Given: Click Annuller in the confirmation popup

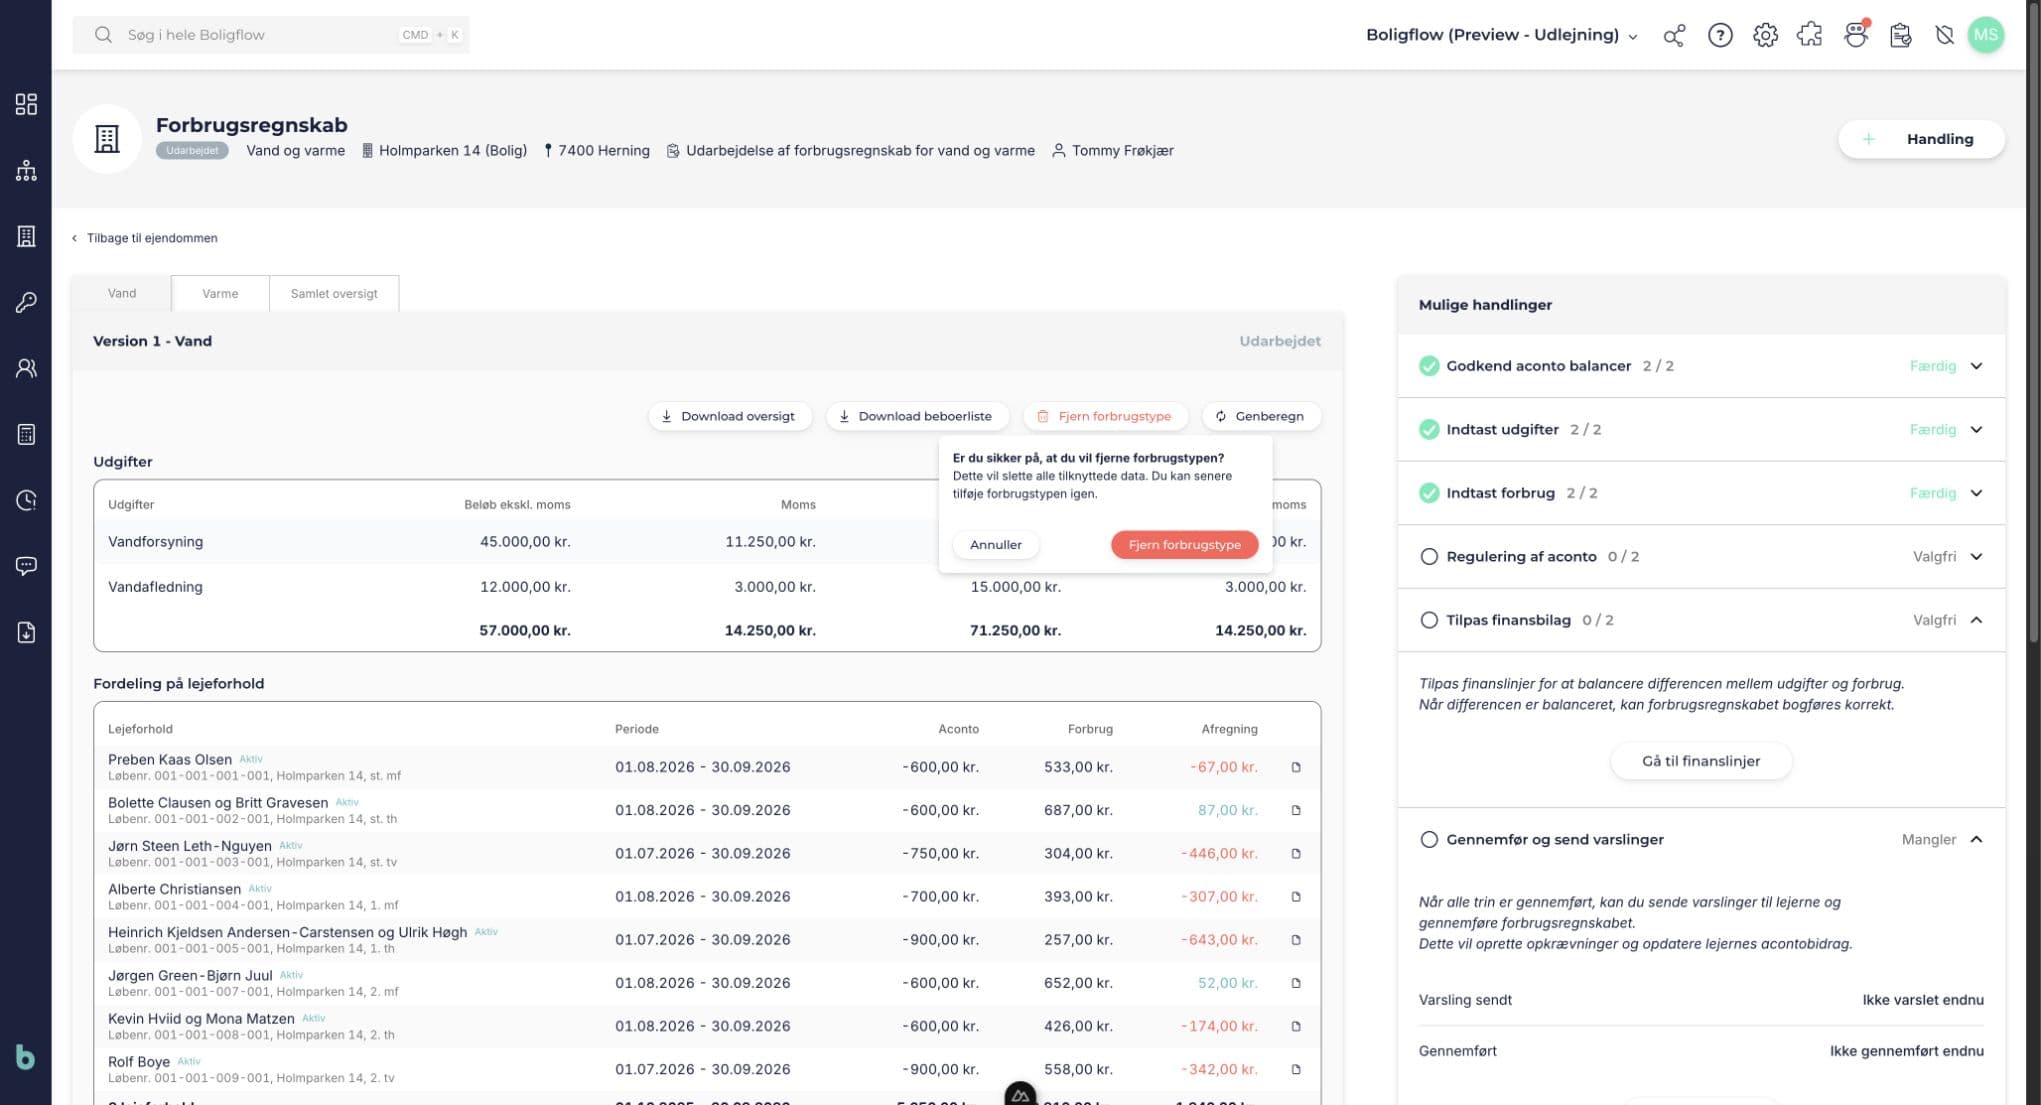Looking at the screenshot, I should (995, 544).
